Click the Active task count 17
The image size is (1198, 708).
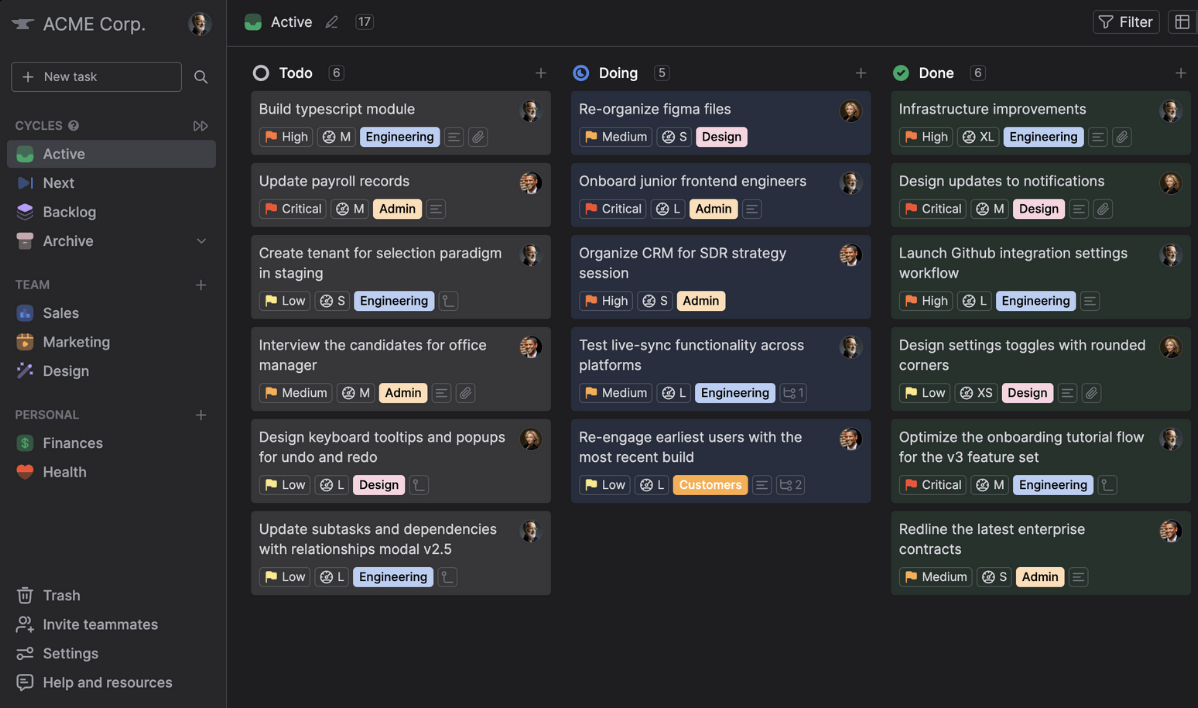(x=364, y=22)
